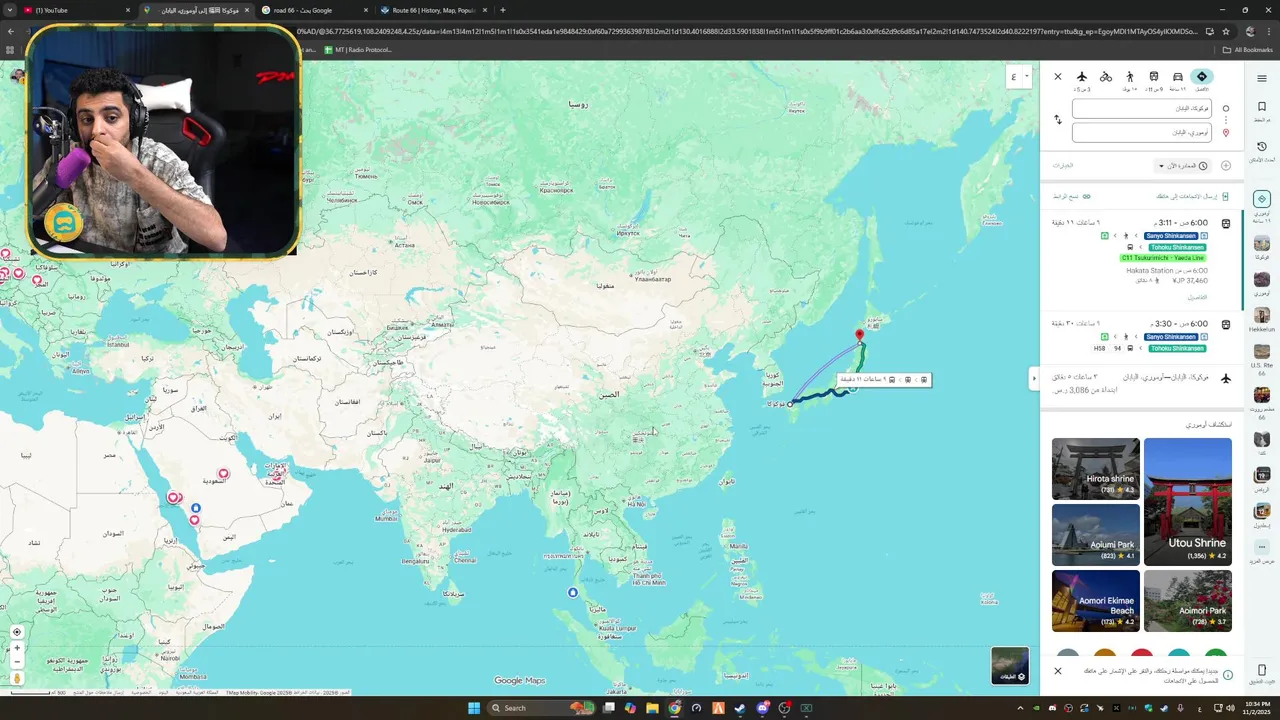Bookmark this page with star icon
The width and height of the screenshot is (1280, 720).
pos(1226,31)
